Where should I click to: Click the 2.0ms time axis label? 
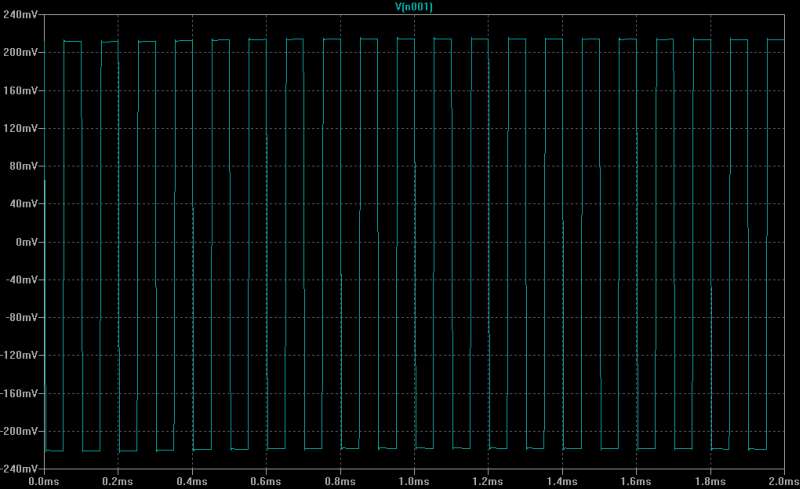(x=784, y=481)
